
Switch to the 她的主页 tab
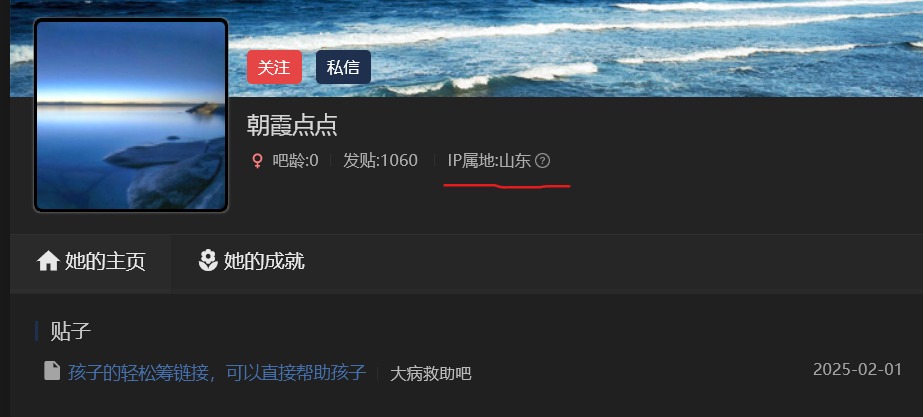(91, 262)
